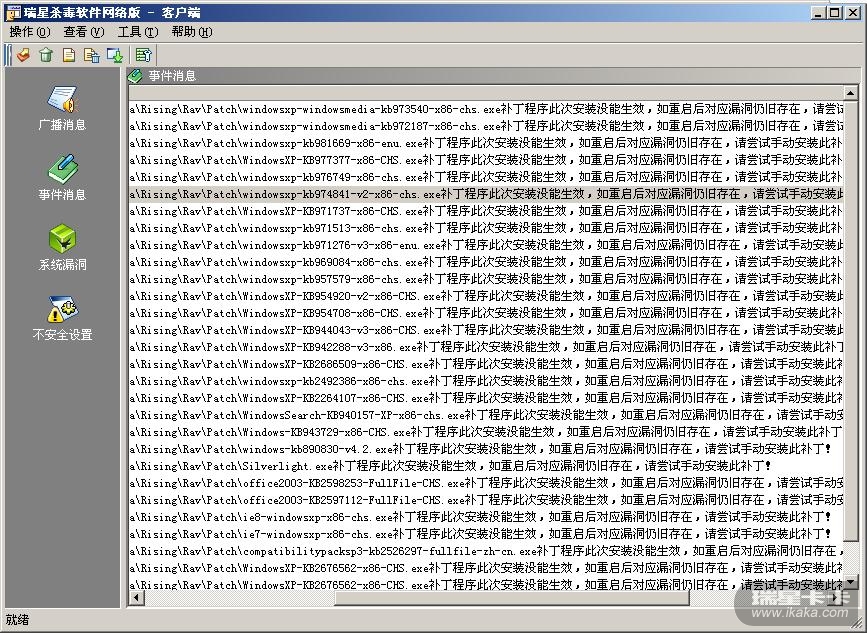Click the window with green download arrow icon

pyautogui.click(x=114, y=55)
